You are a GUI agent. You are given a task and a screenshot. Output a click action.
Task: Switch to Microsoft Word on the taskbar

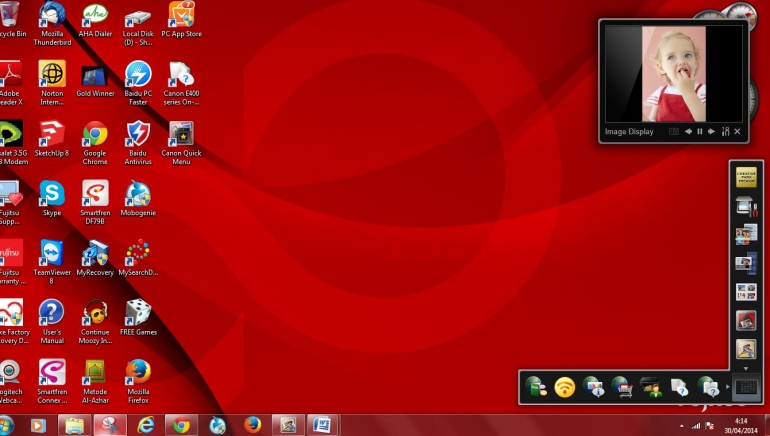tap(322, 425)
